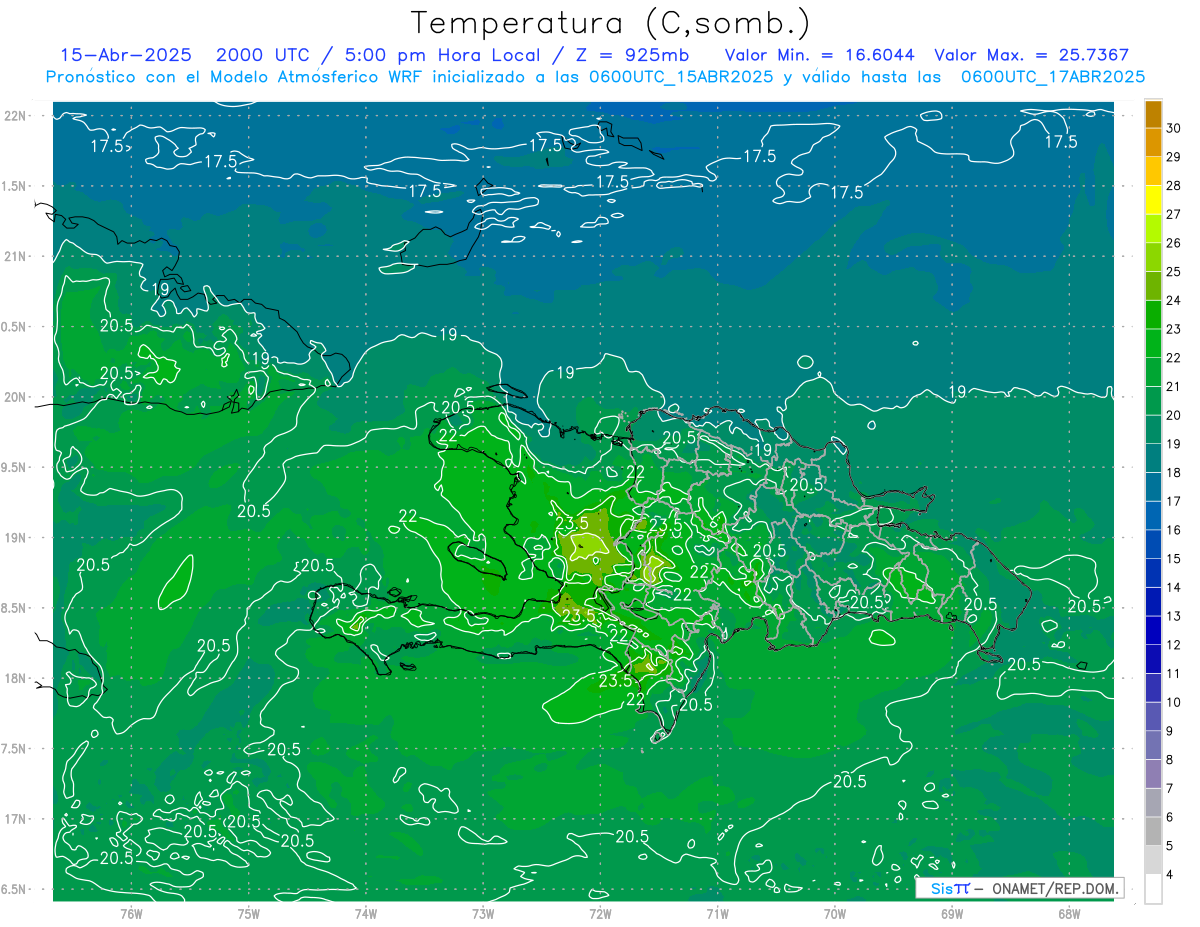The image size is (1200, 927).
Task: Click the color scale label "28"
Action: 1174,185
